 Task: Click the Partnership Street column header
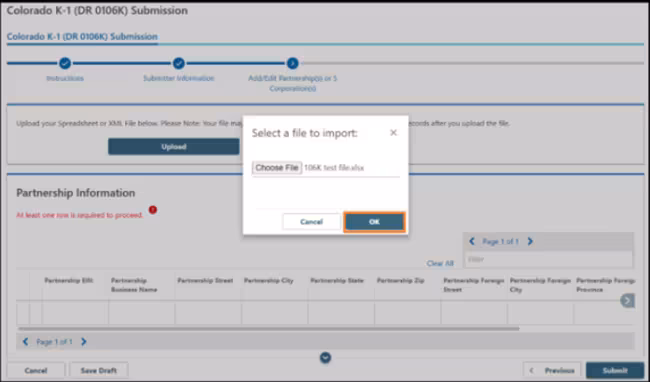coord(205,280)
